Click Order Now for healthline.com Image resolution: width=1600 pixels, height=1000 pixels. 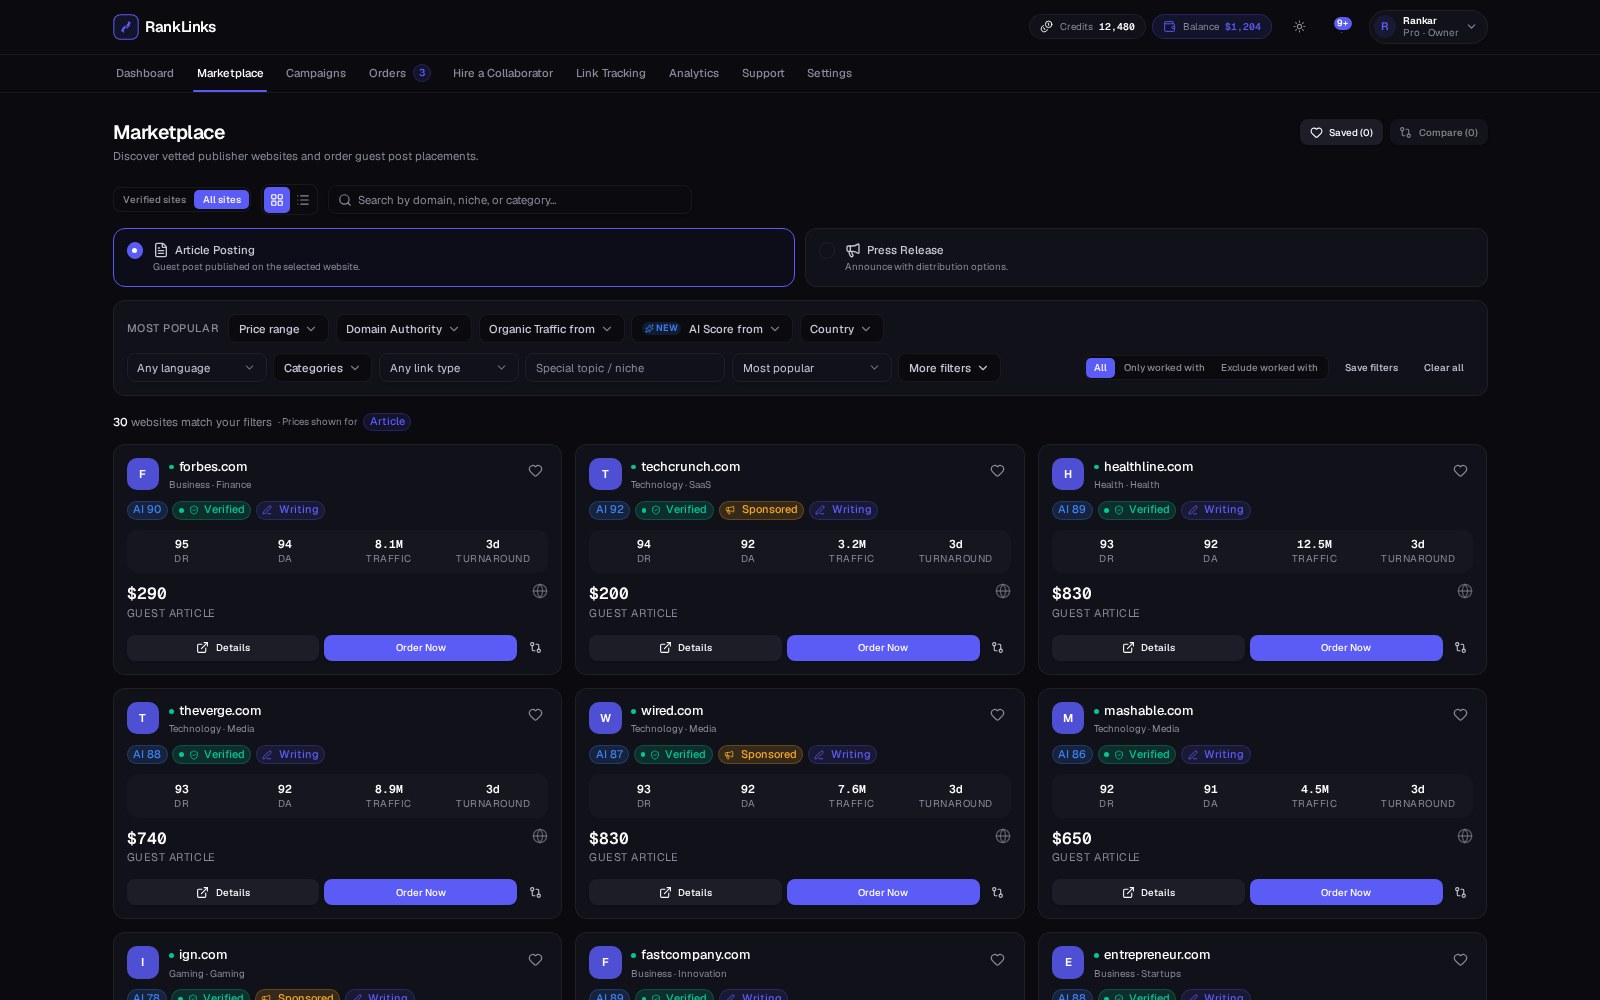(1346, 648)
